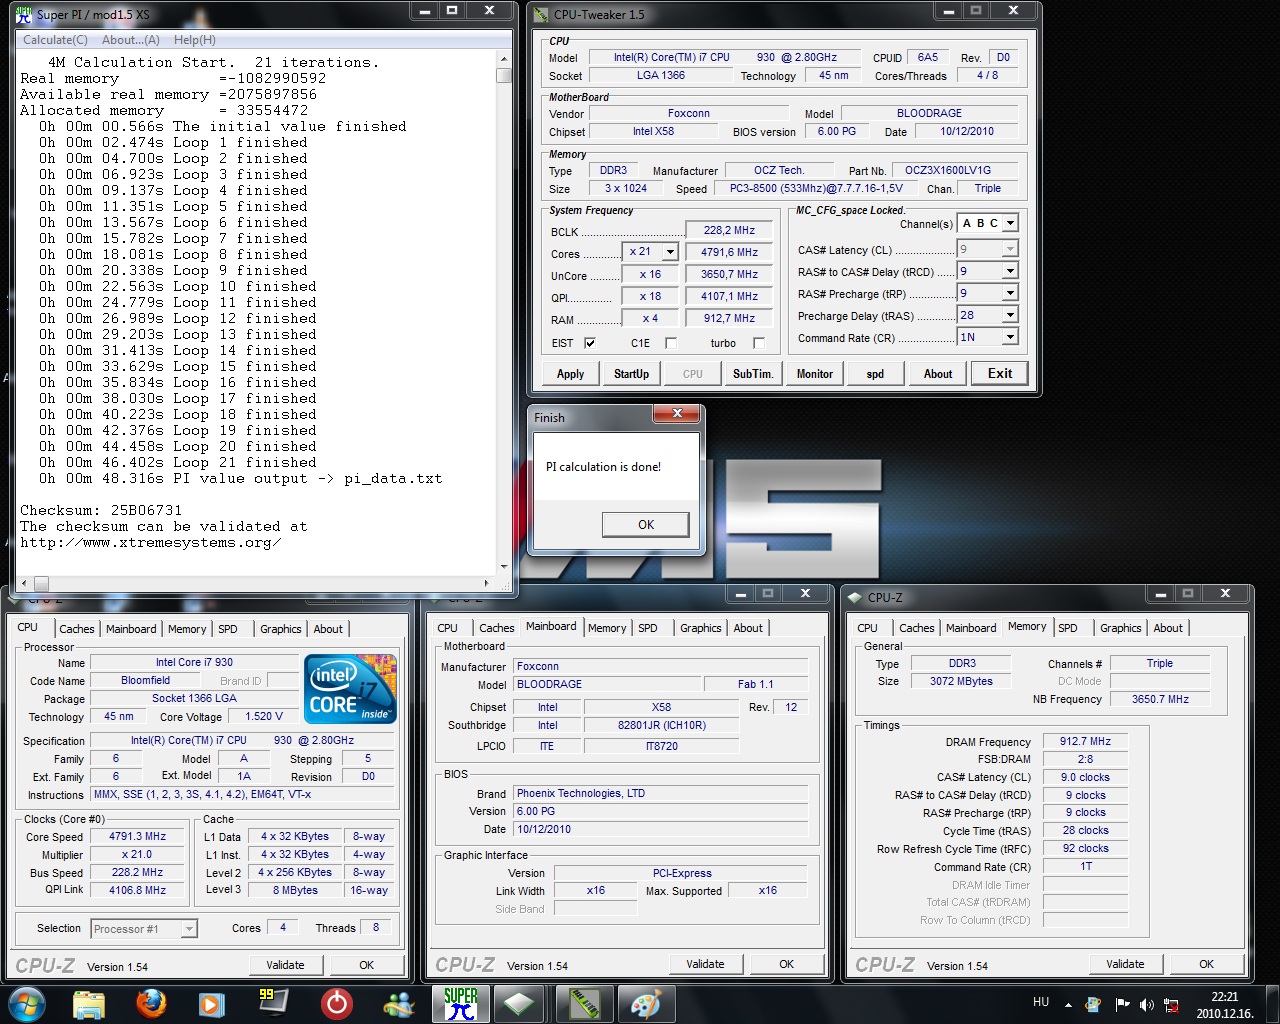Image resolution: width=1280 pixels, height=1024 pixels.
Task: Click the DRAM Frequency 912.7 MHz value
Action: click(1086, 742)
